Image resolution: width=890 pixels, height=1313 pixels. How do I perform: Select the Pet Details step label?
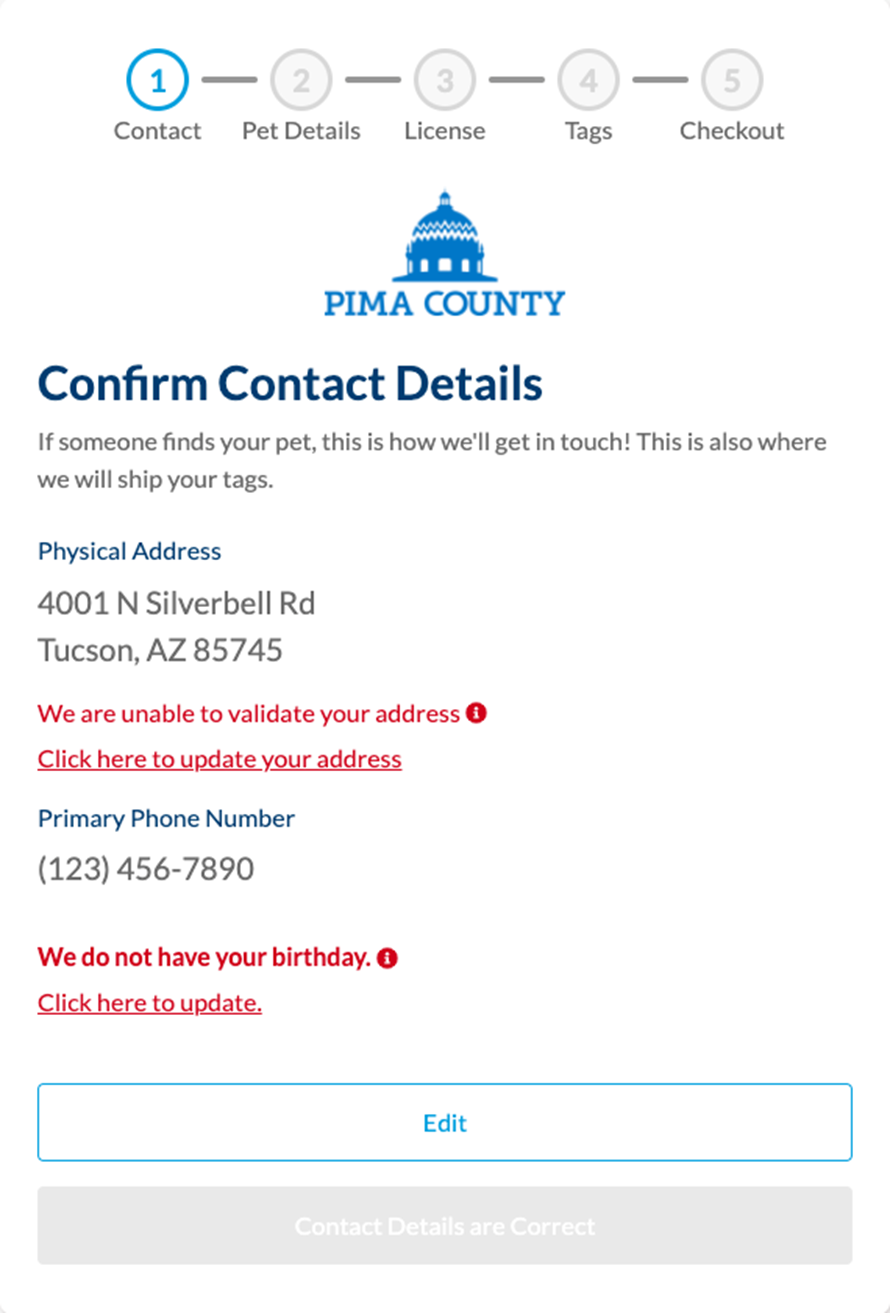coord(301,131)
